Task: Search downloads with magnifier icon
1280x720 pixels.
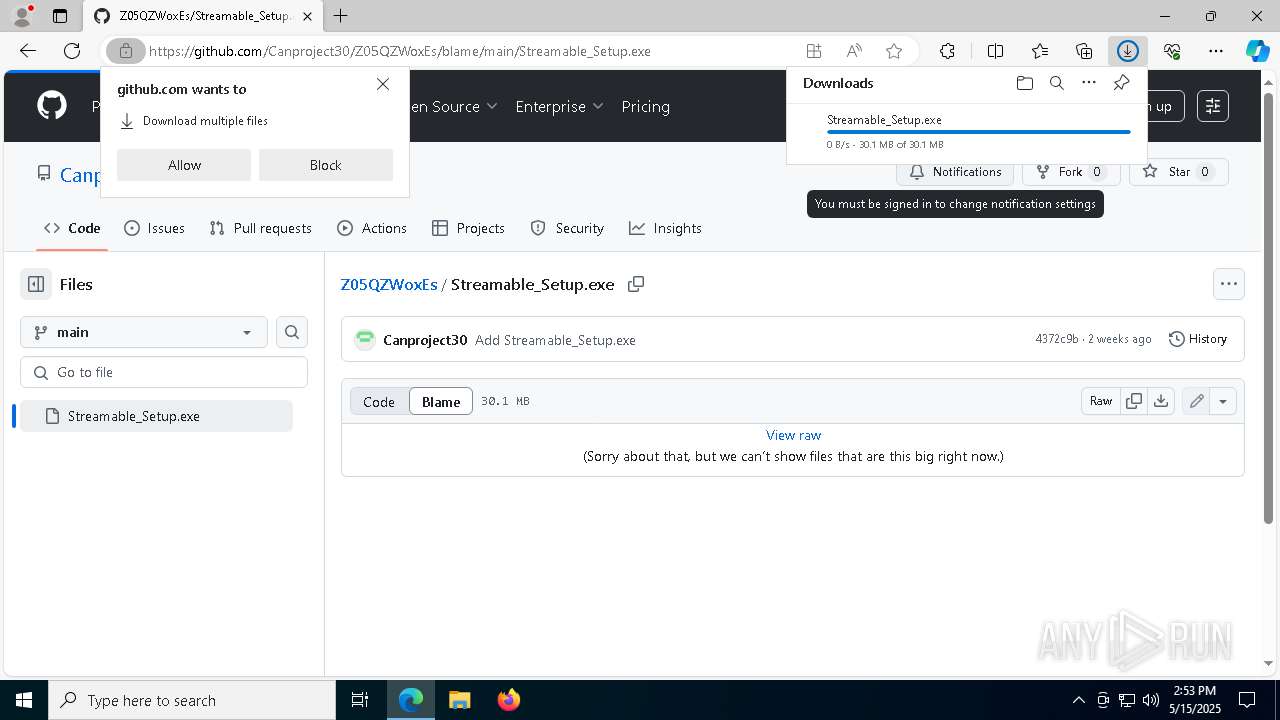Action: [x=1056, y=83]
